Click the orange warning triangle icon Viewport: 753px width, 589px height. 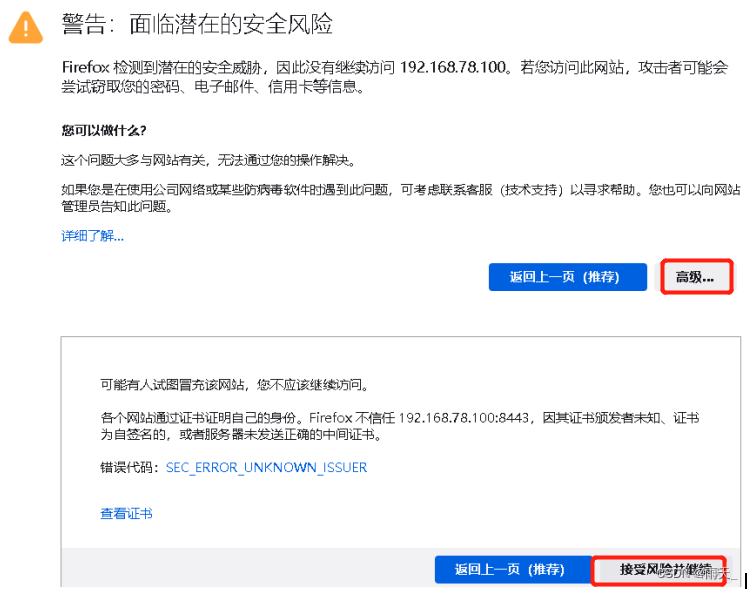pos(26,27)
